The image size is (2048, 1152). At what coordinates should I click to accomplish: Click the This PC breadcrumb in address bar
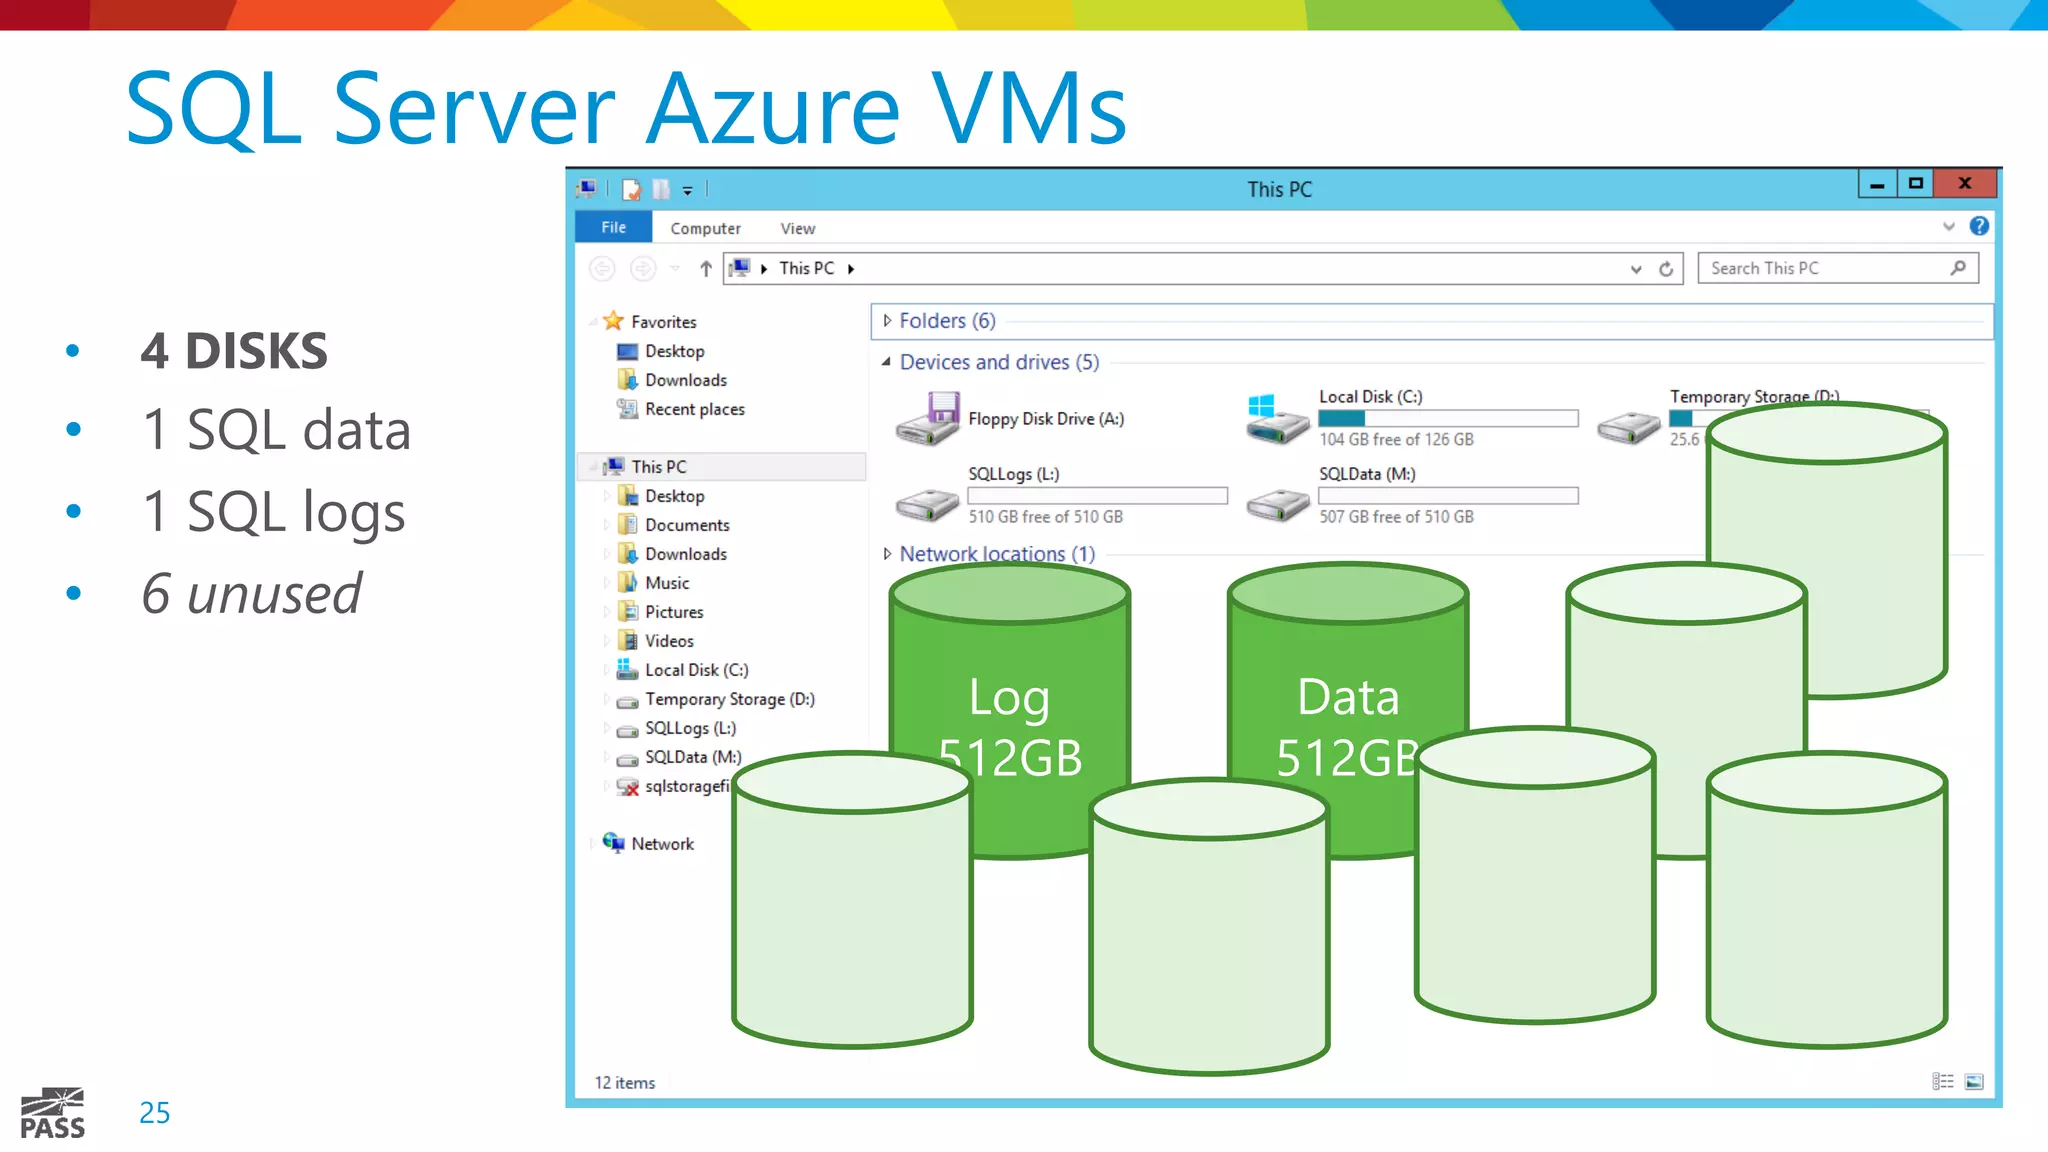(806, 268)
